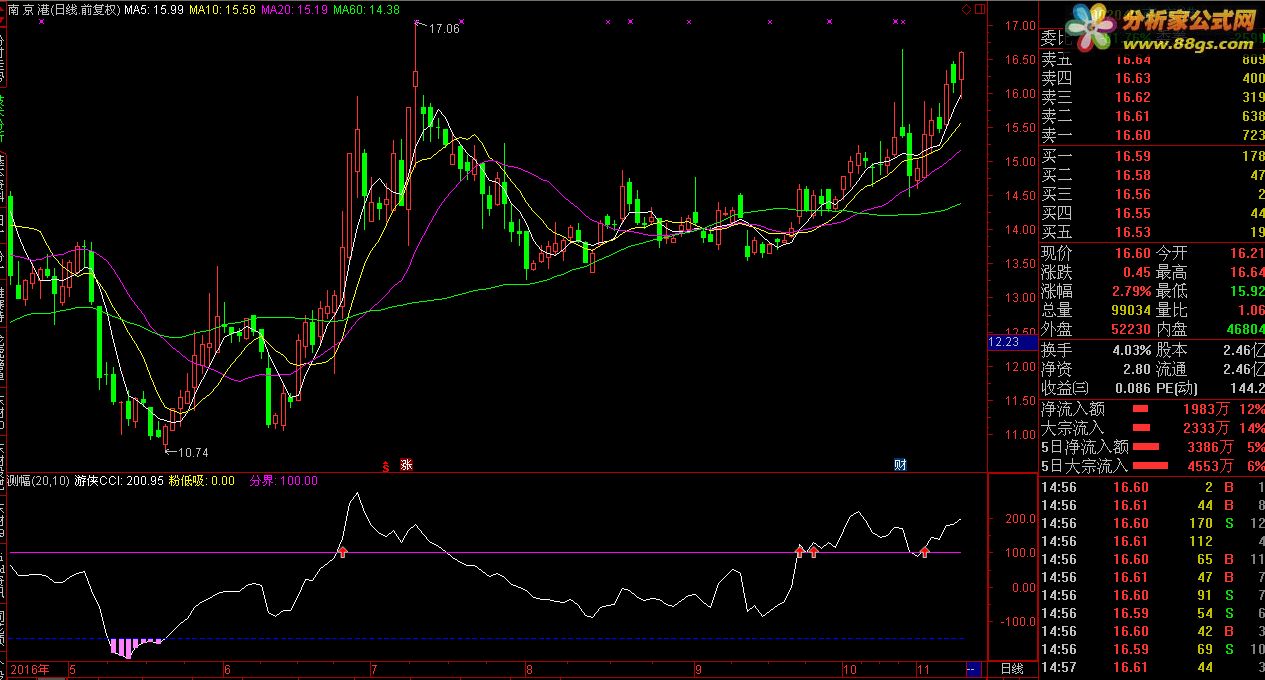This screenshot has height=680, width=1265.
Task: Click the month 9 marker on time axis
Action: pyautogui.click(x=698, y=669)
